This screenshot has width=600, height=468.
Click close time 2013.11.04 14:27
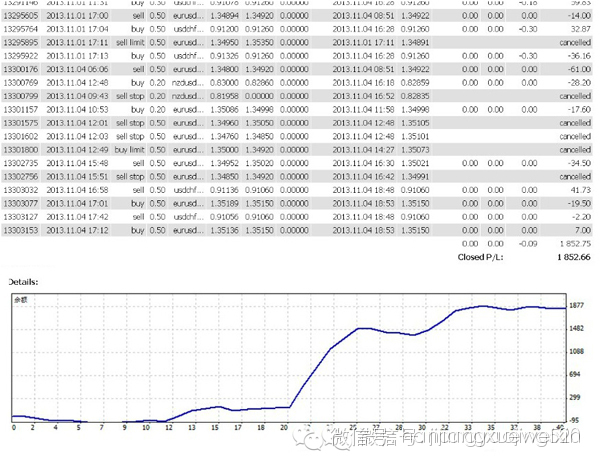363,150
